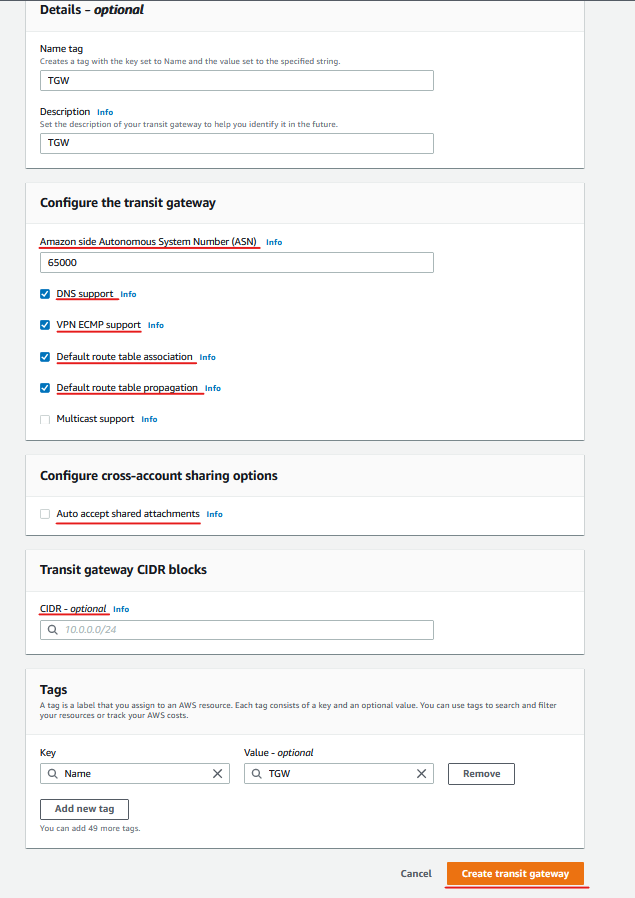Open Info link next to CIDR optional

121,609
